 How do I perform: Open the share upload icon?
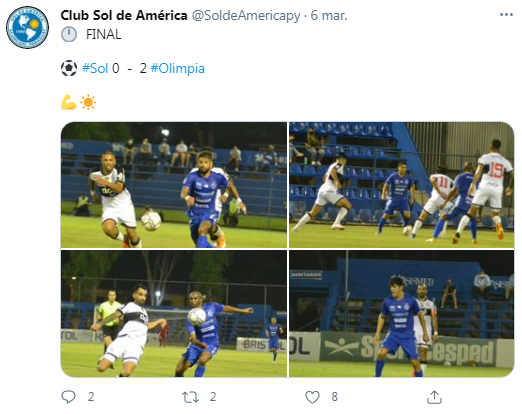(434, 397)
